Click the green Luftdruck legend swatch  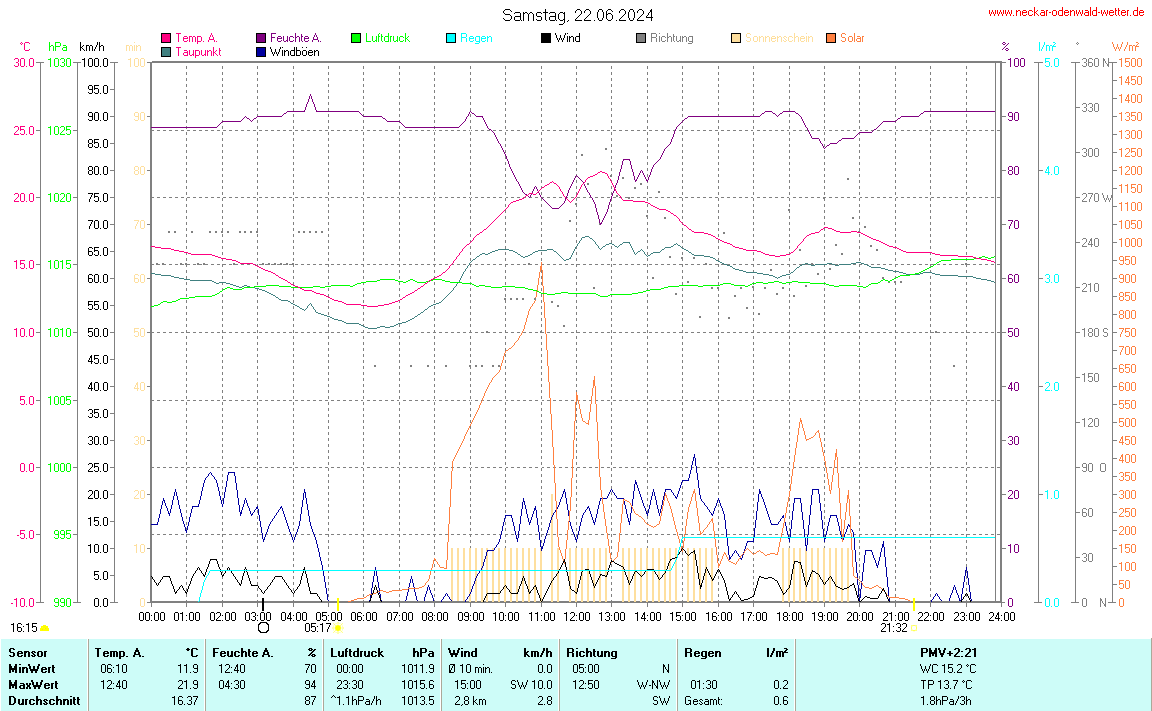click(x=356, y=39)
